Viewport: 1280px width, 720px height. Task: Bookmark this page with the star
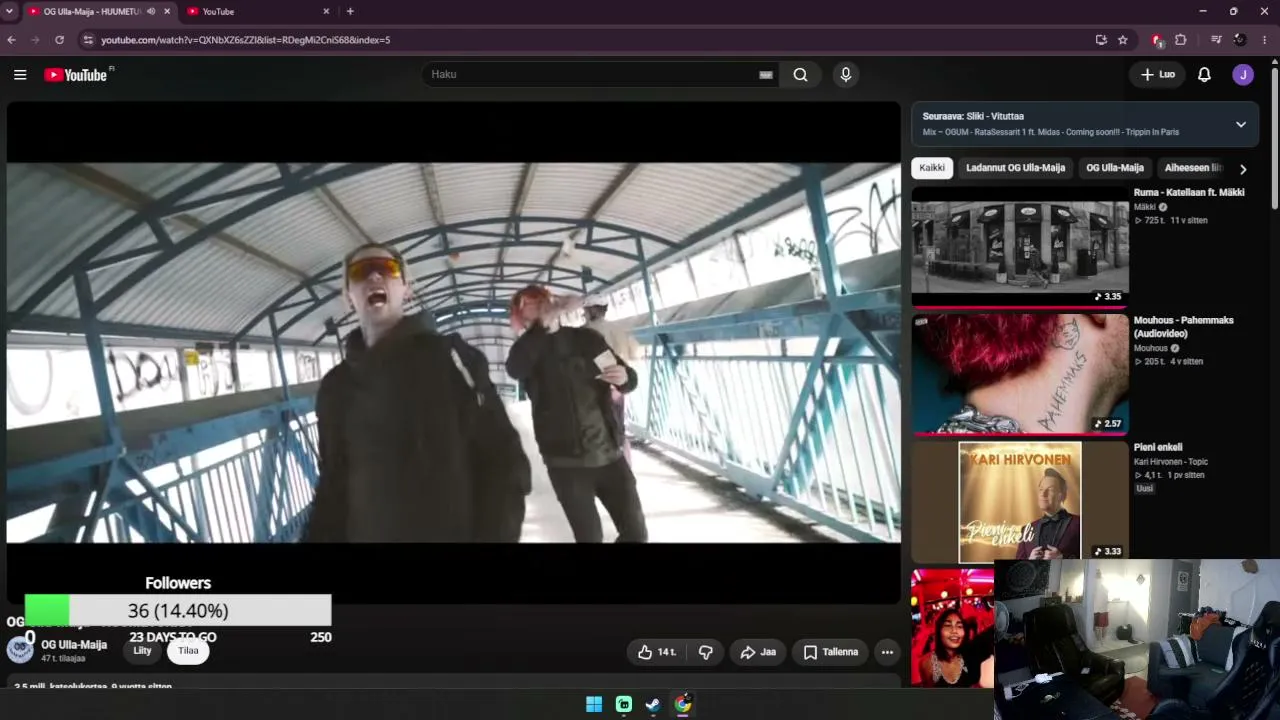[x=1123, y=40]
